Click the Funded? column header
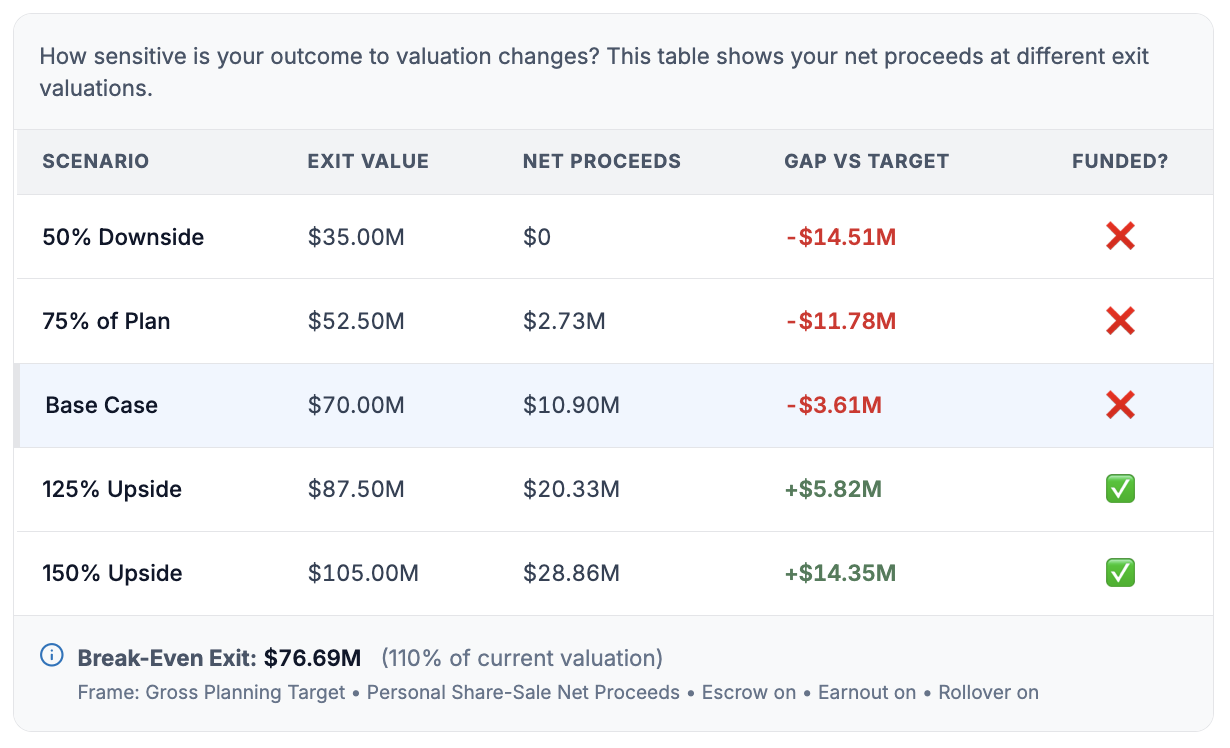Image resolution: width=1230 pixels, height=748 pixels. coord(1120,161)
